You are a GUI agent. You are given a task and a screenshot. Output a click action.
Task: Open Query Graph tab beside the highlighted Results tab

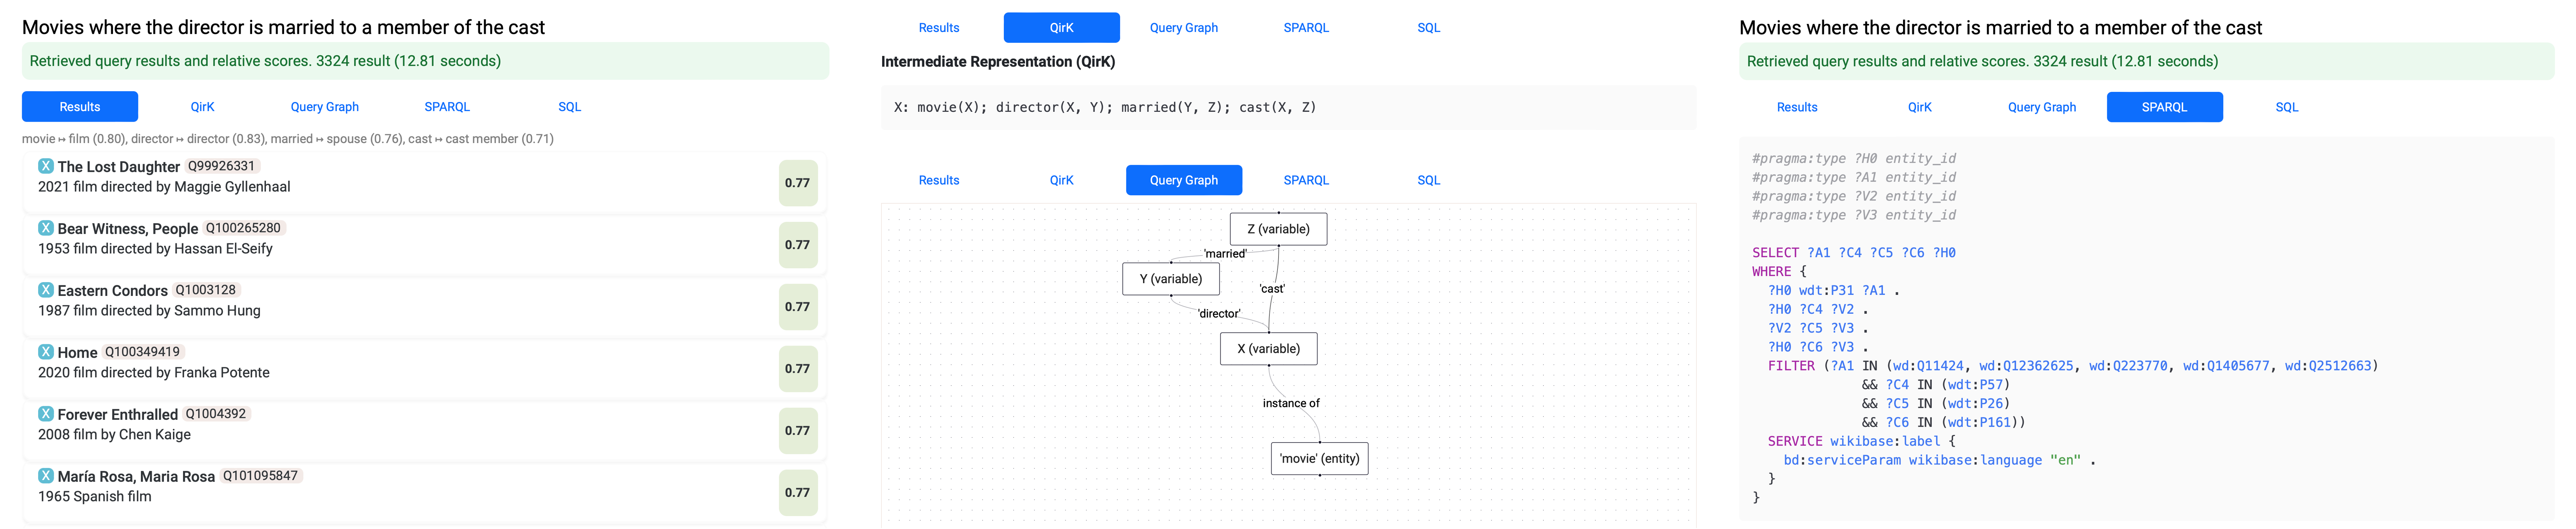point(324,107)
